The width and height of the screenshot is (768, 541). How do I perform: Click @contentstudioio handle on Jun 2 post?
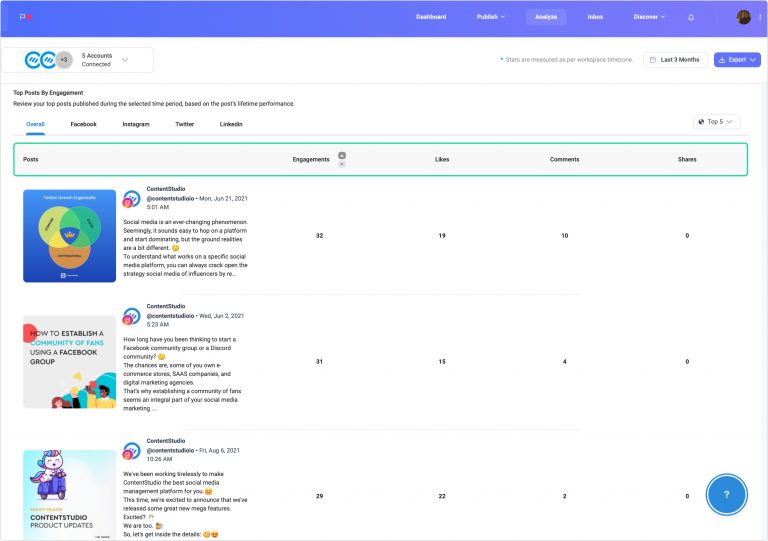click(x=170, y=316)
